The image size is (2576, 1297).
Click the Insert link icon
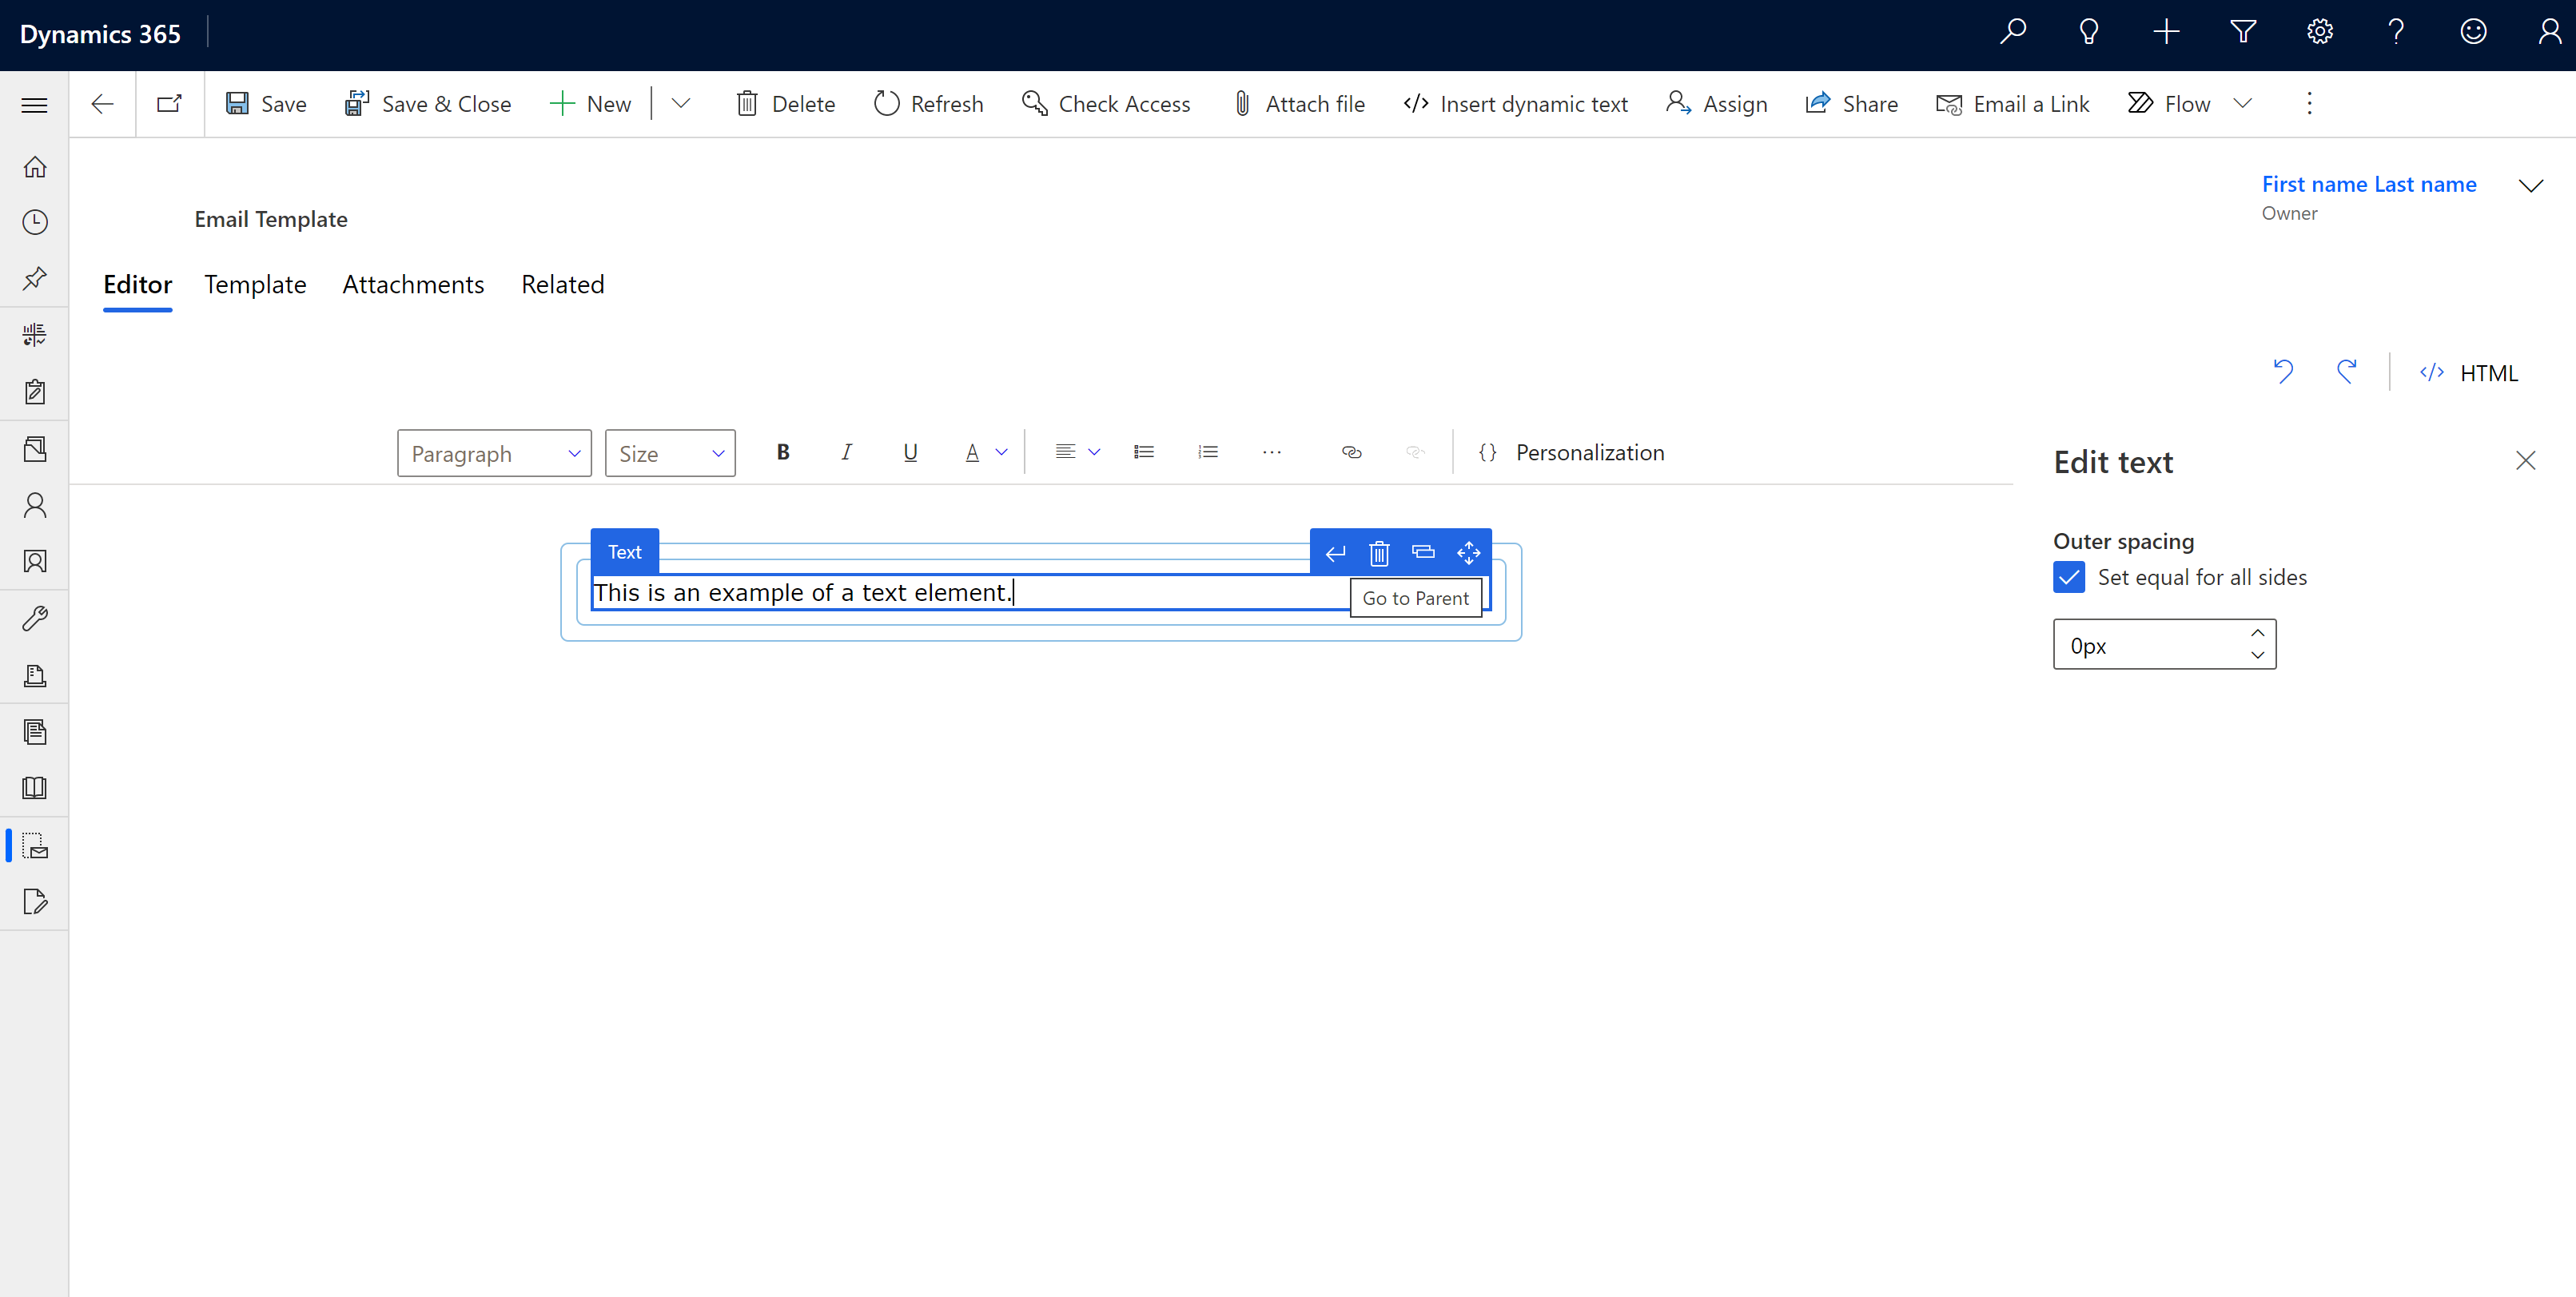[x=1352, y=452]
